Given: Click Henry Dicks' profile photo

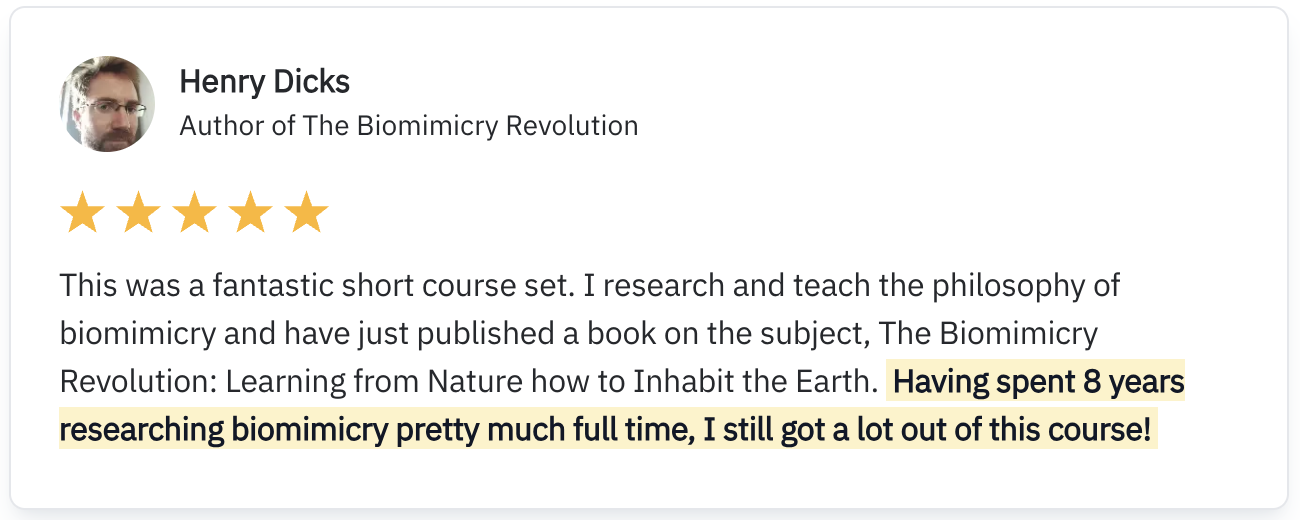Looking at the screenshot, I should pos(107,104).
